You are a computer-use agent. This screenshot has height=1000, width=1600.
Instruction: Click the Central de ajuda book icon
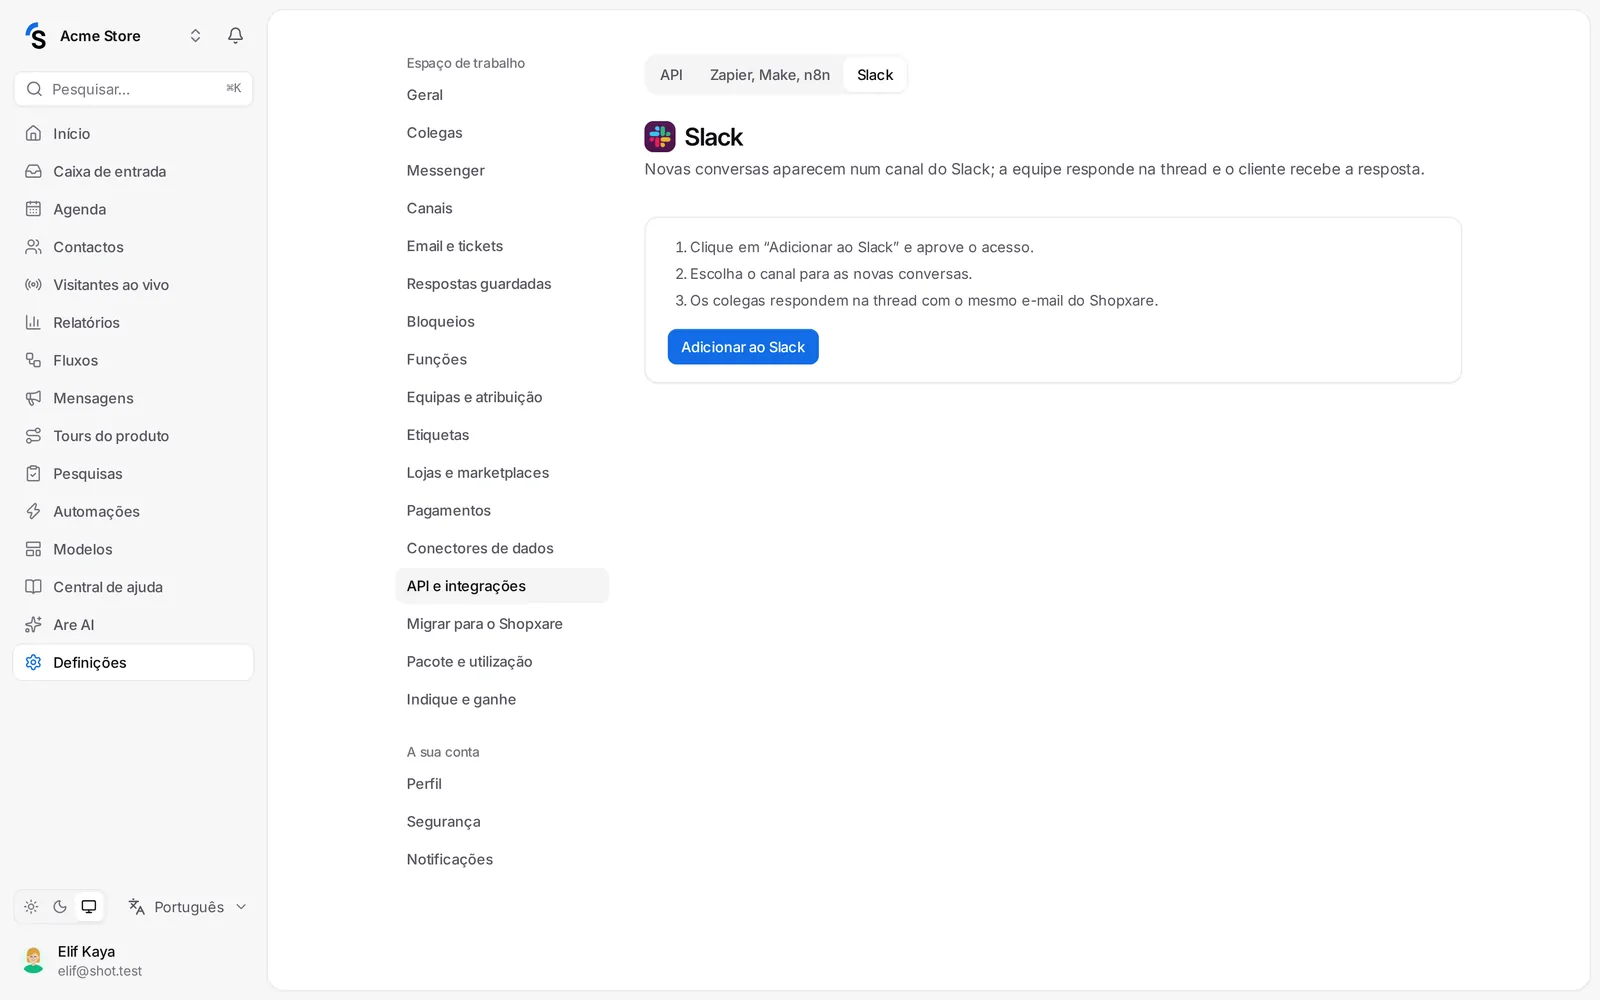[33, 587]
